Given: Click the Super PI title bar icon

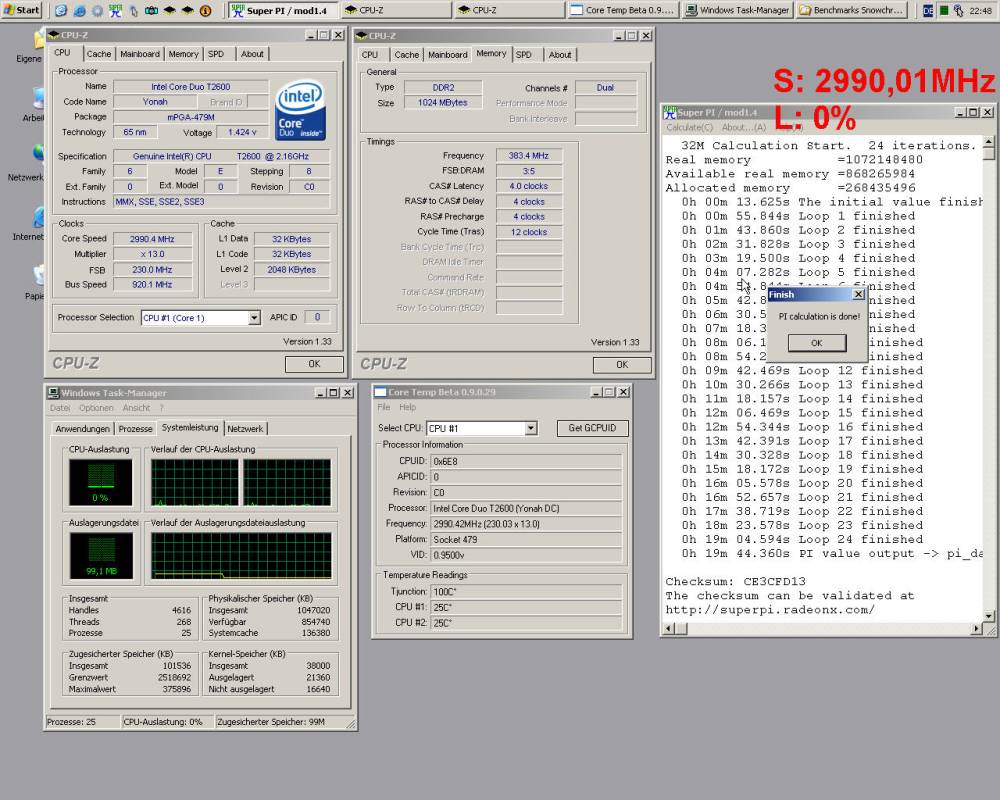Looking at the screenshot, I should tap(670, 112).
